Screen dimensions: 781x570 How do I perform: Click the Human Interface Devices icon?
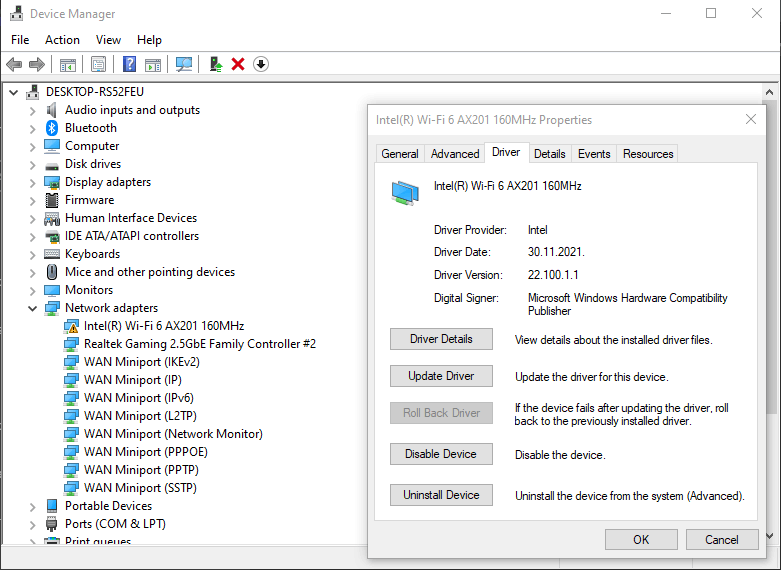pos(52,218)
